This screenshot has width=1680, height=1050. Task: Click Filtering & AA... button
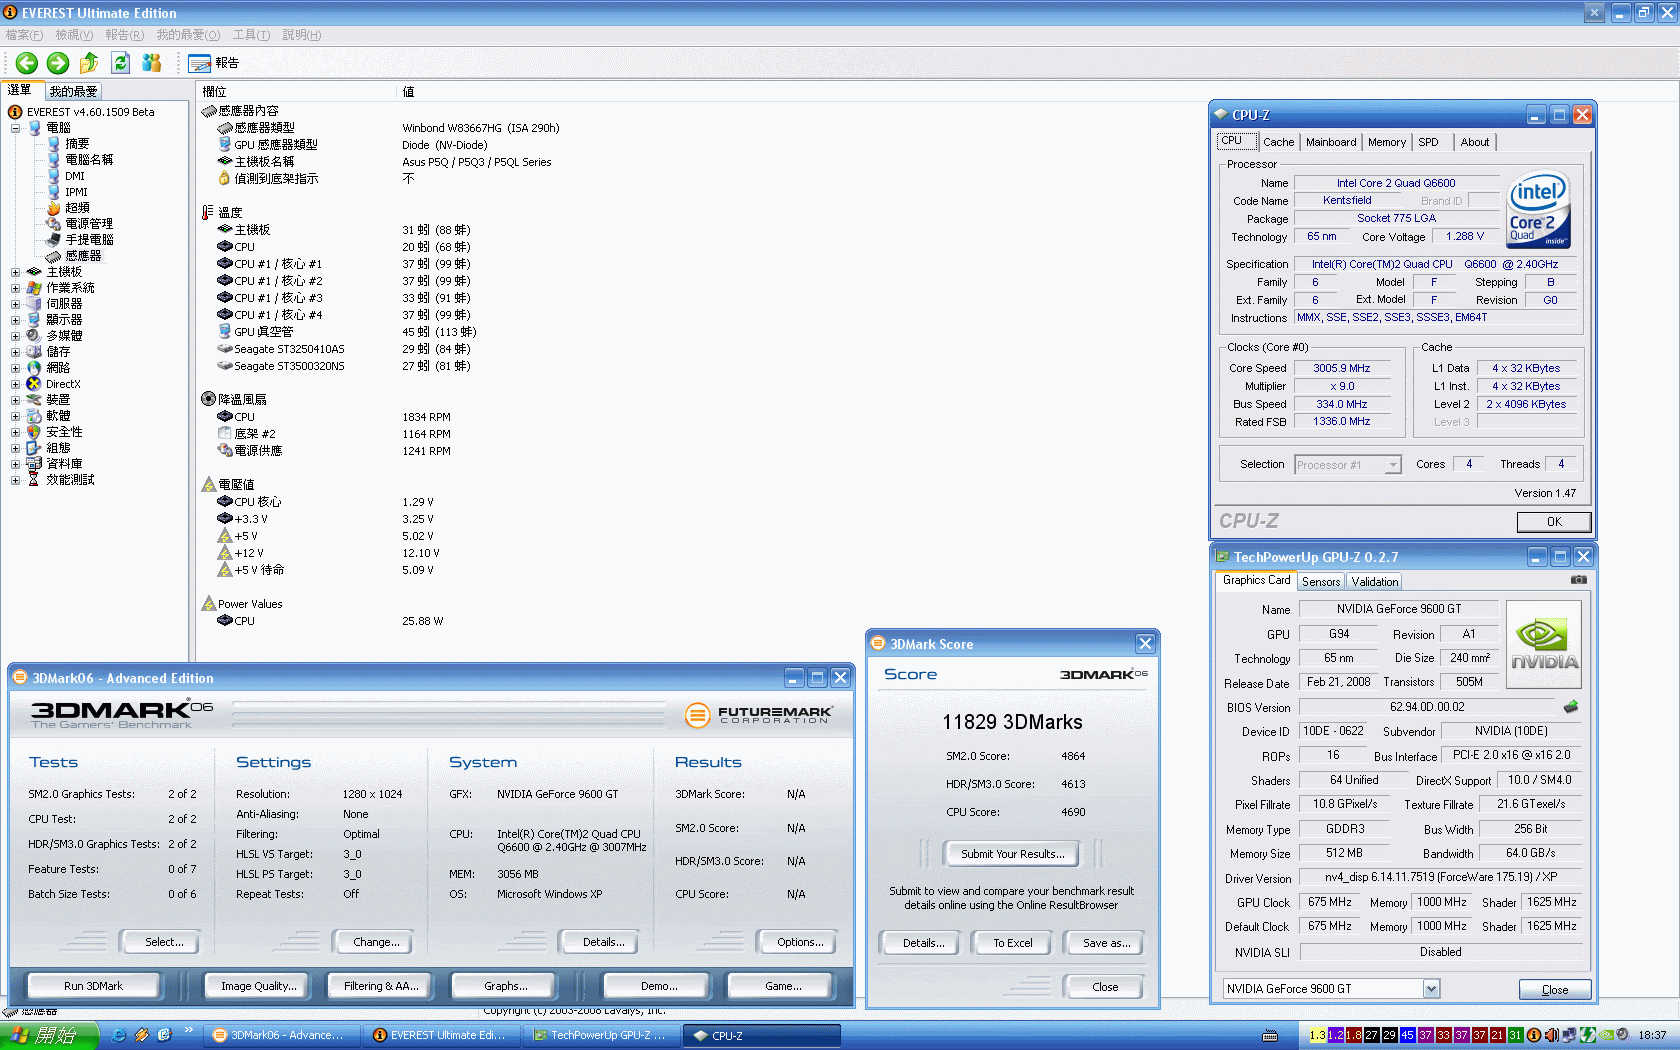pyautogui.click(x=381, y=986)
